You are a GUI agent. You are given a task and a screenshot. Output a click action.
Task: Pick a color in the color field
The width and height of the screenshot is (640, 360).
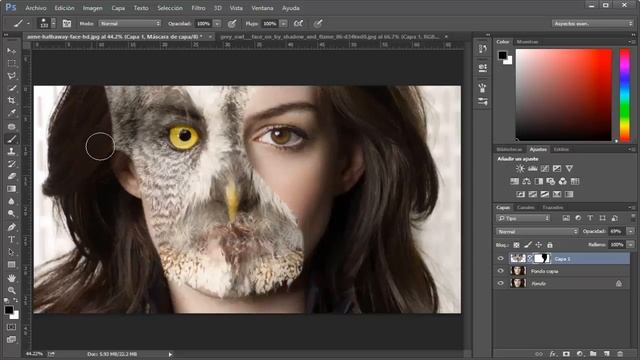[x=564, y=95]
